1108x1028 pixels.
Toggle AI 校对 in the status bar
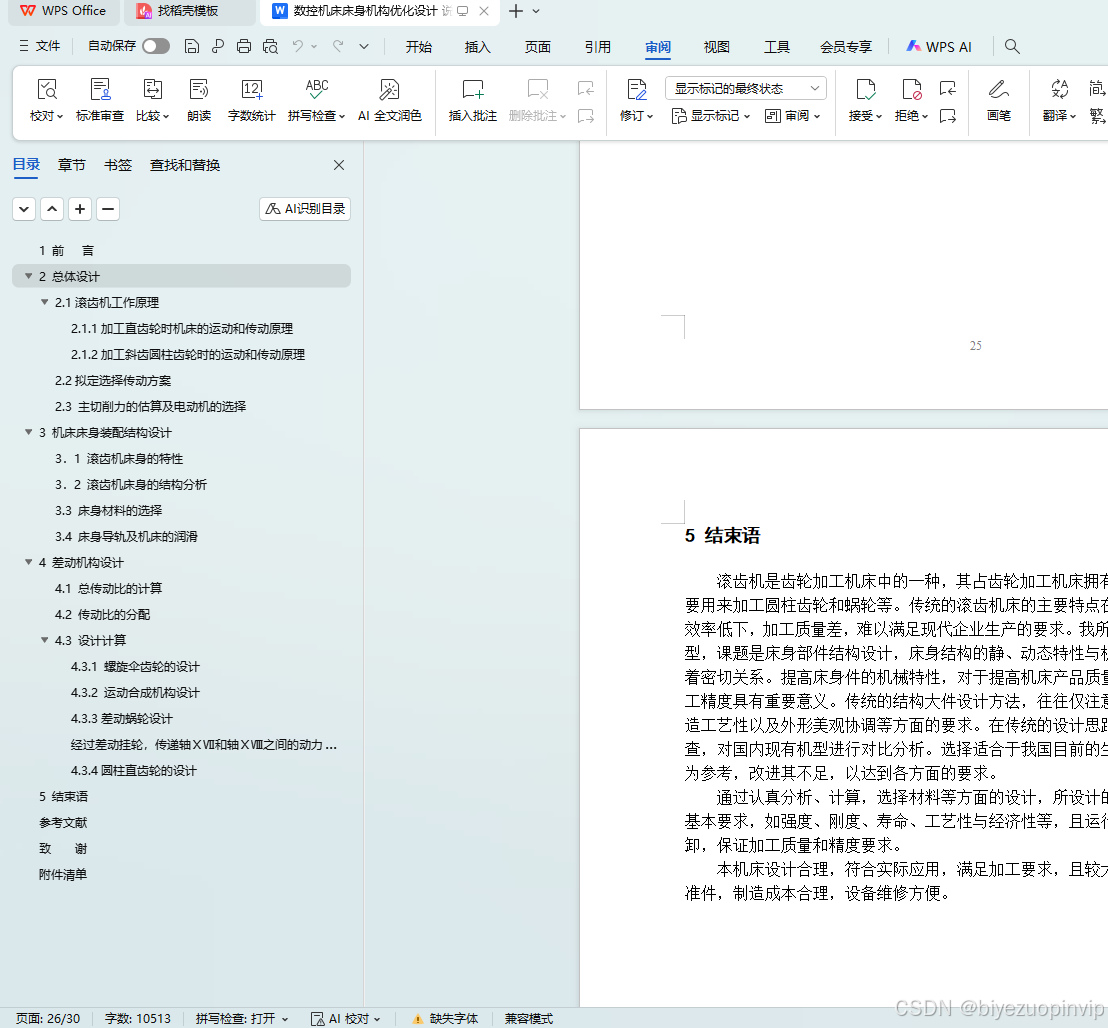coord(345,1018)
